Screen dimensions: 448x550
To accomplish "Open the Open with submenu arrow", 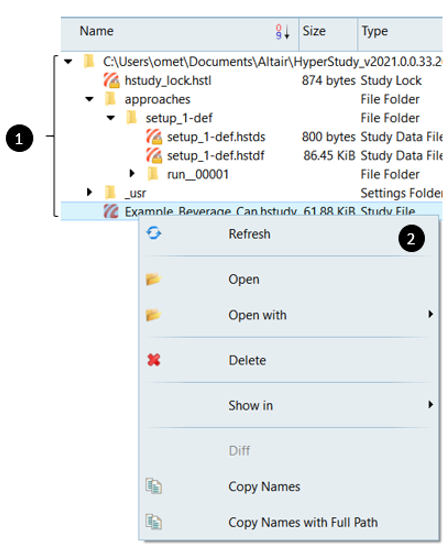I will [430, 314].
